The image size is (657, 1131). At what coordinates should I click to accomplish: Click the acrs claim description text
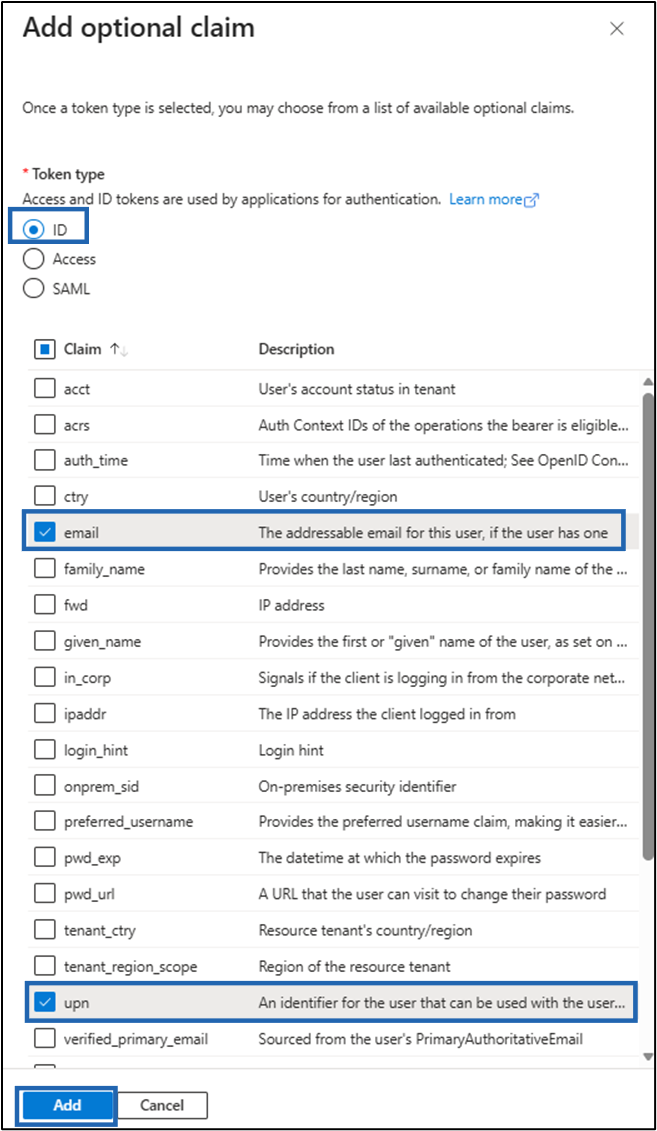(x=444, y=425)
